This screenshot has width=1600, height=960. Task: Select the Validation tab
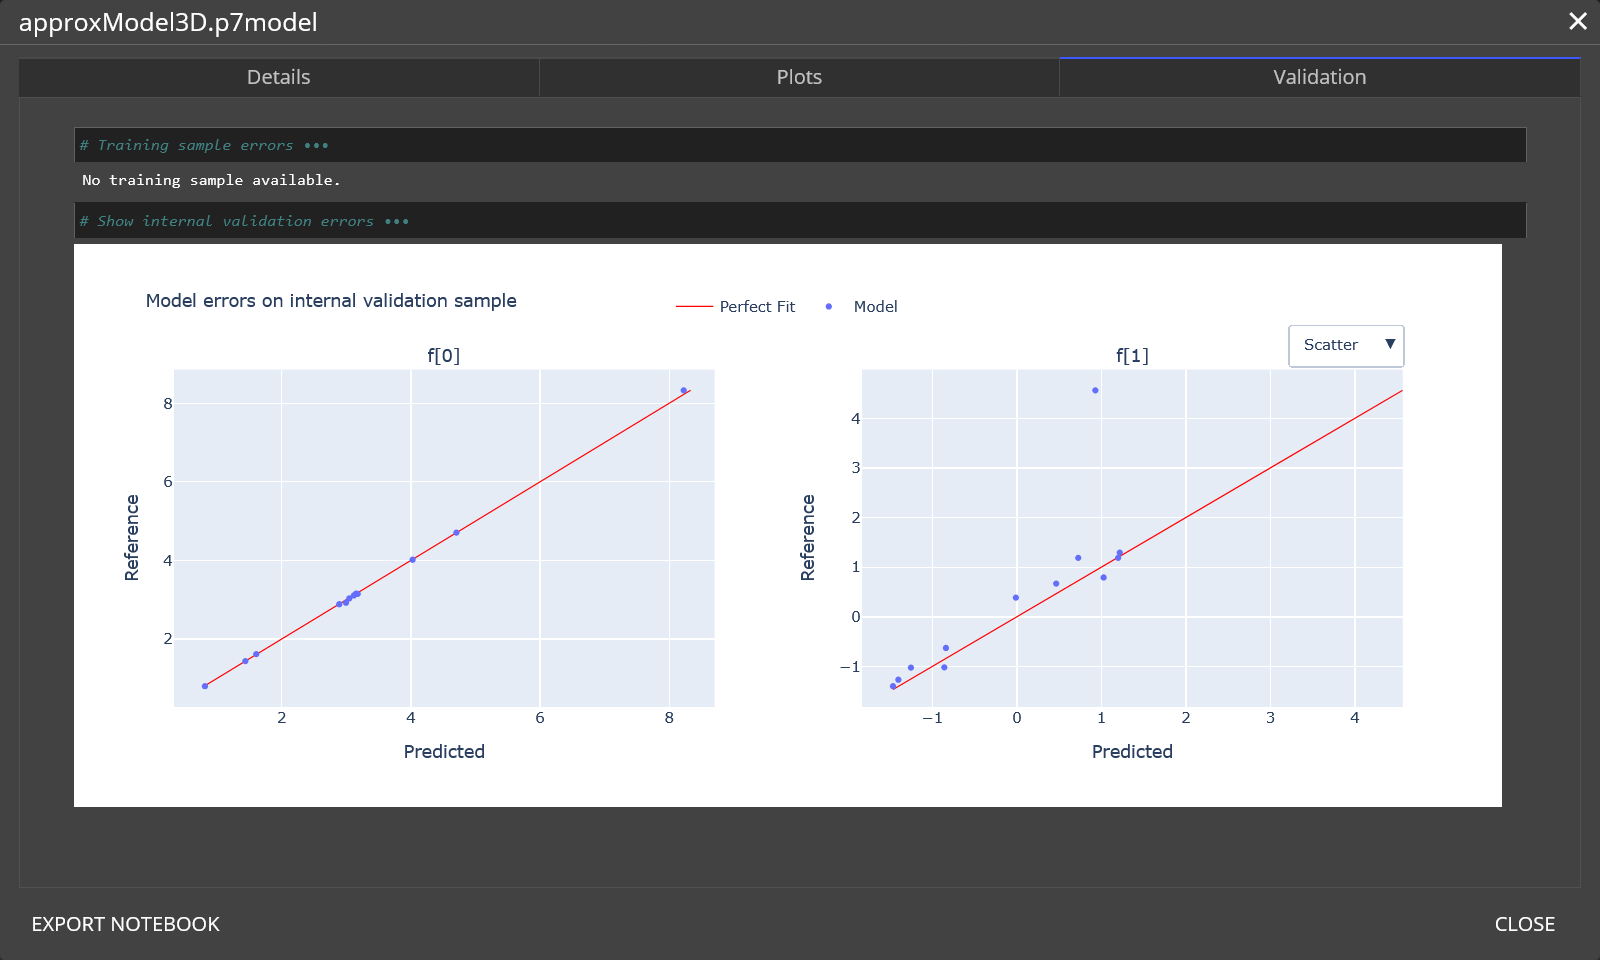click(1319, 77)
